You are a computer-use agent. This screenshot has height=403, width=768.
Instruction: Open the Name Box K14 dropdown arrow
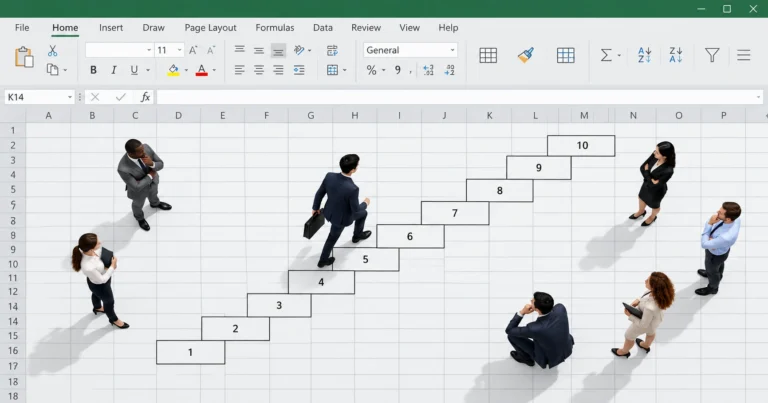point(70,97)
